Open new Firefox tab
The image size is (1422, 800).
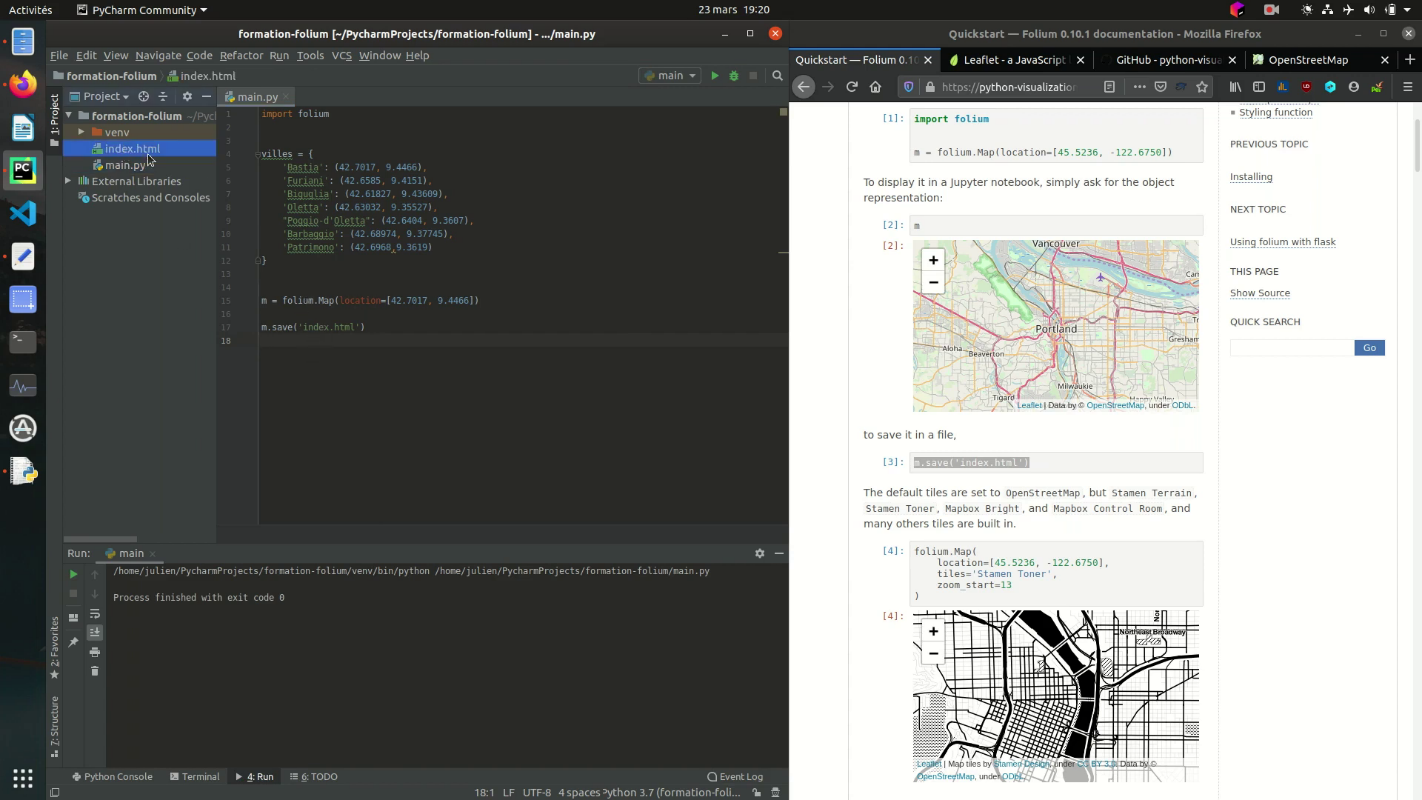click(1410, 60)
